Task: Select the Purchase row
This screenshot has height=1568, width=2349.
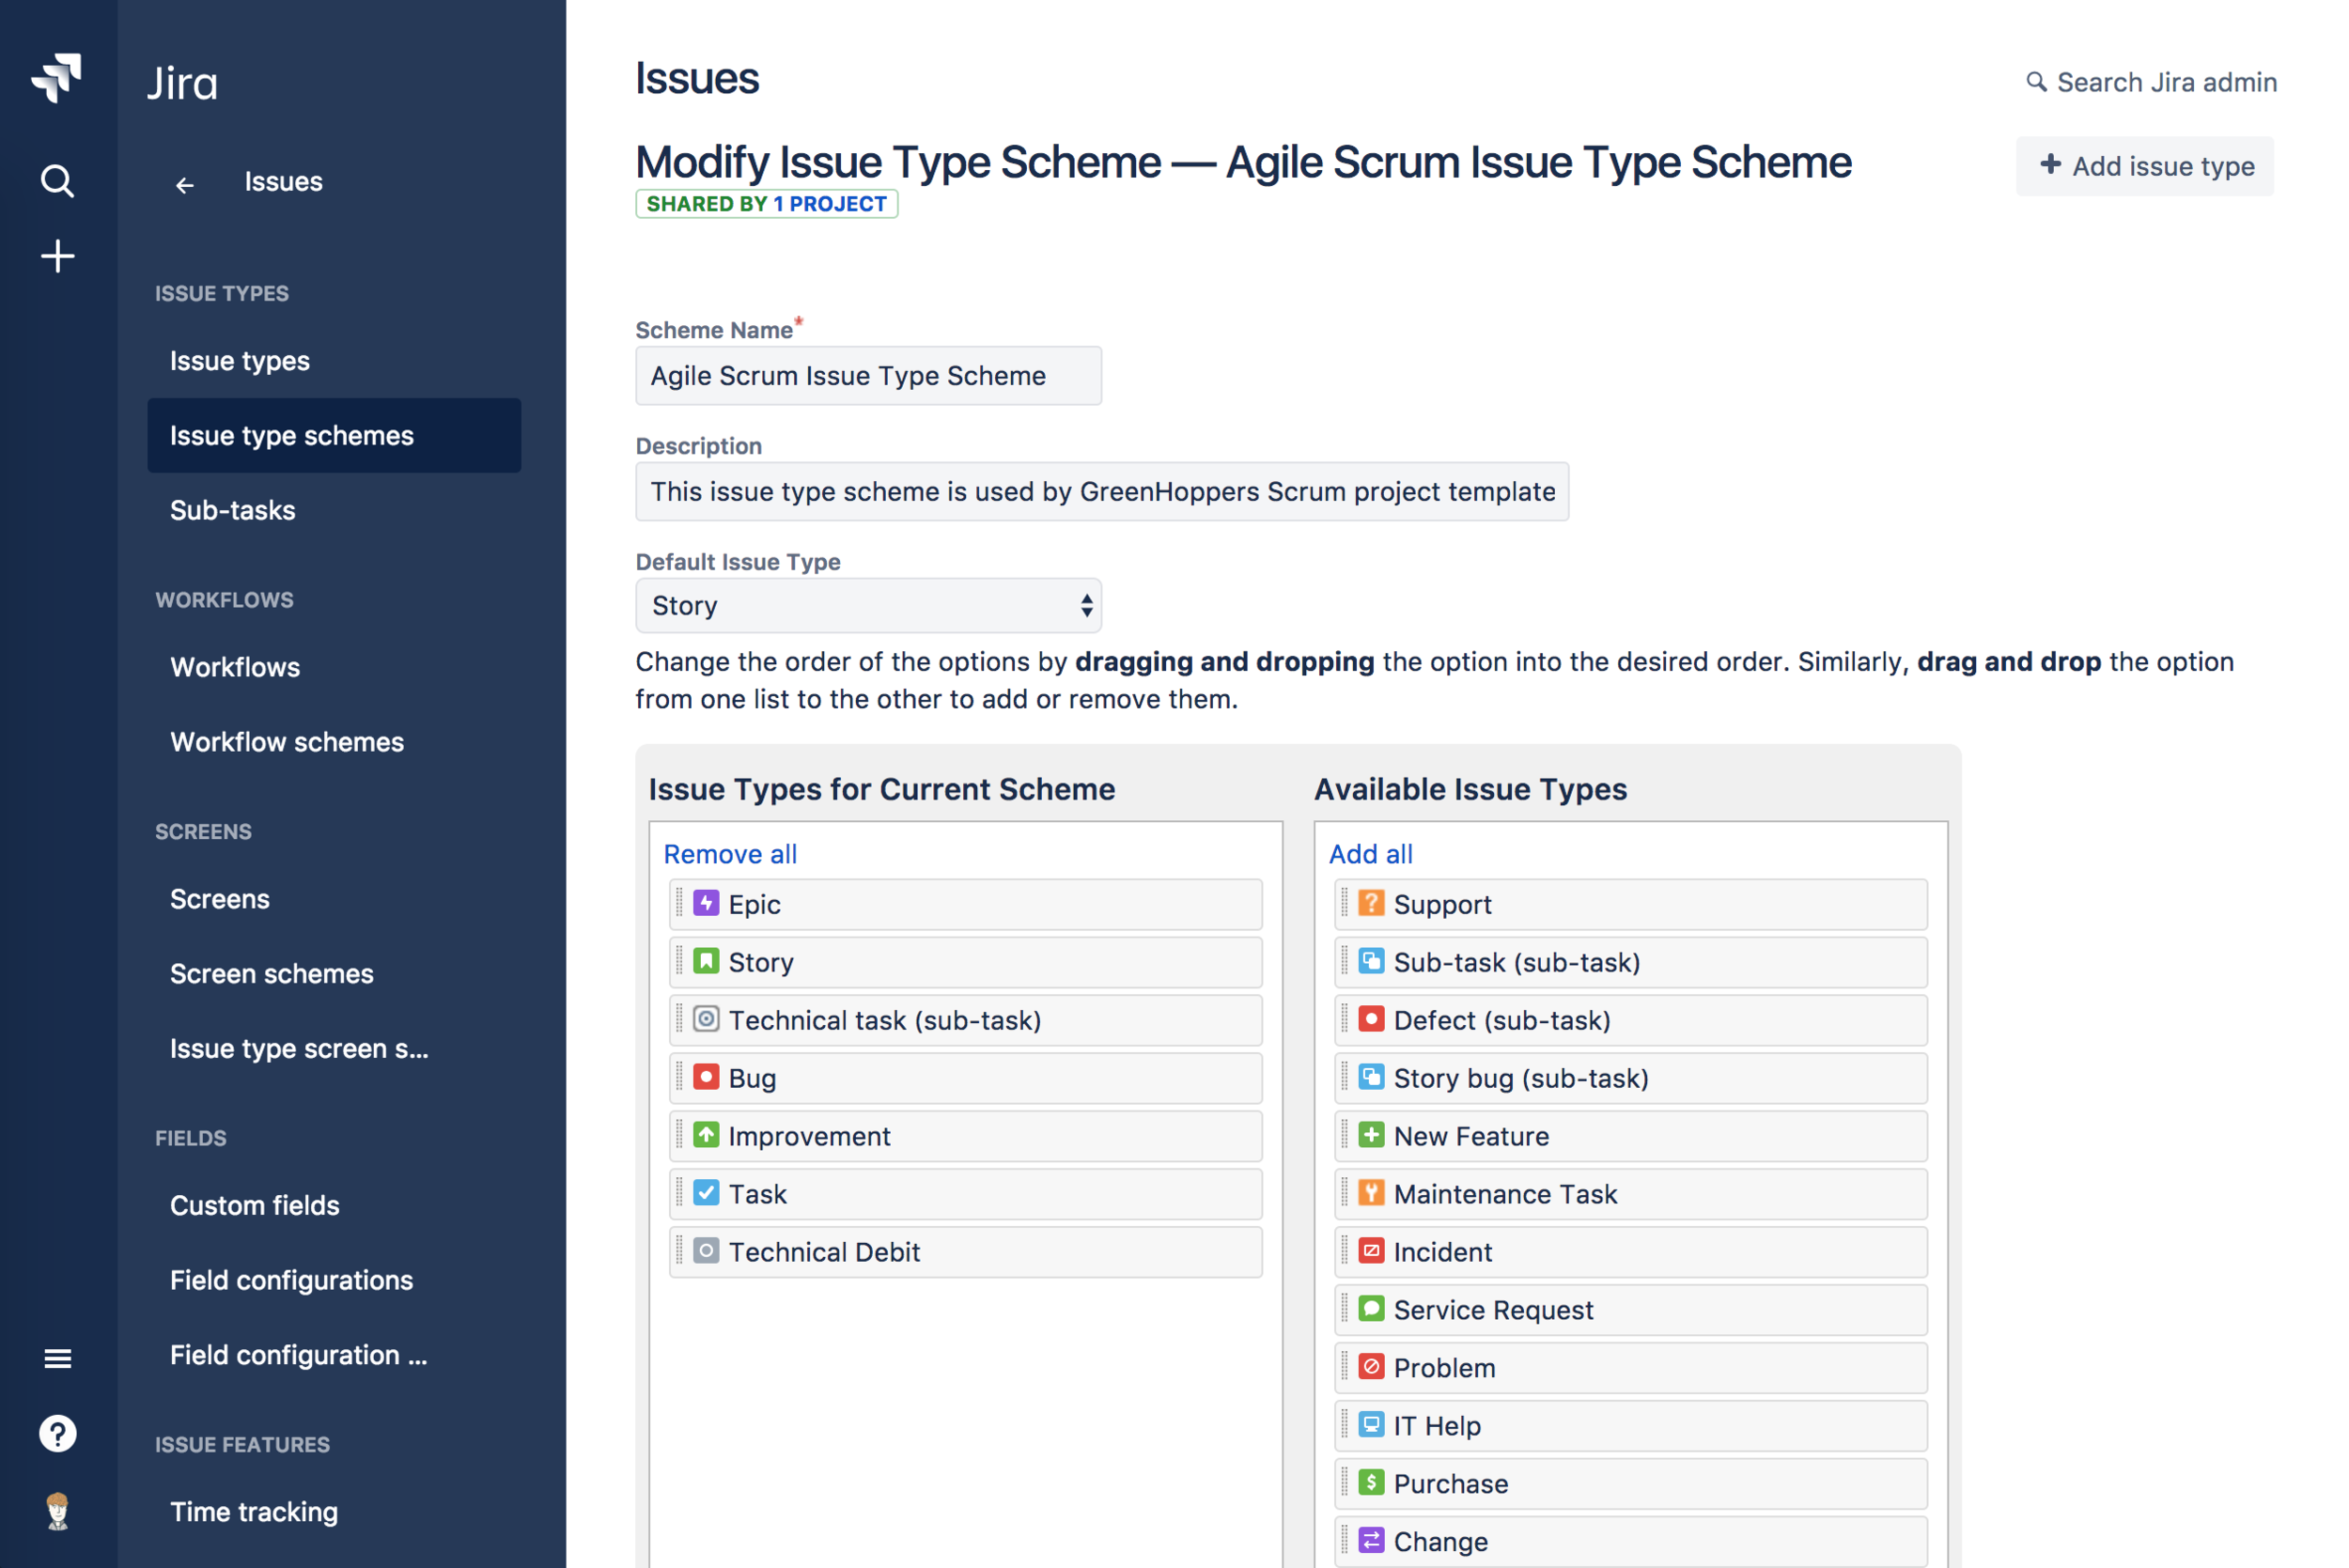Action: point(1631,1484)
